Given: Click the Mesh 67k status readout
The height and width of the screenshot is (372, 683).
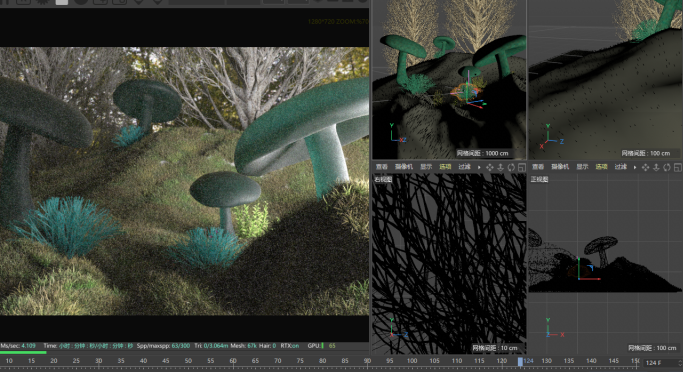Looking at the screenshot, I should coord(243,346).
